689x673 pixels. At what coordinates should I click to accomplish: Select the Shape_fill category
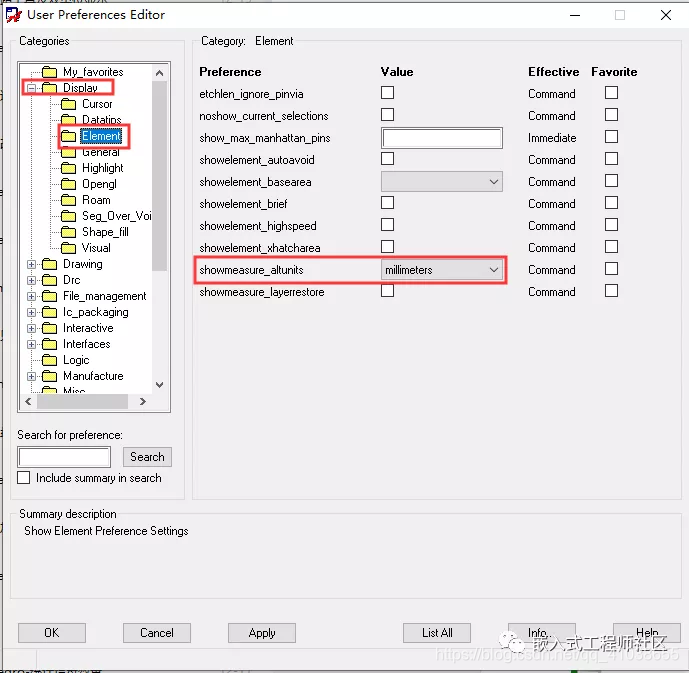105,232
